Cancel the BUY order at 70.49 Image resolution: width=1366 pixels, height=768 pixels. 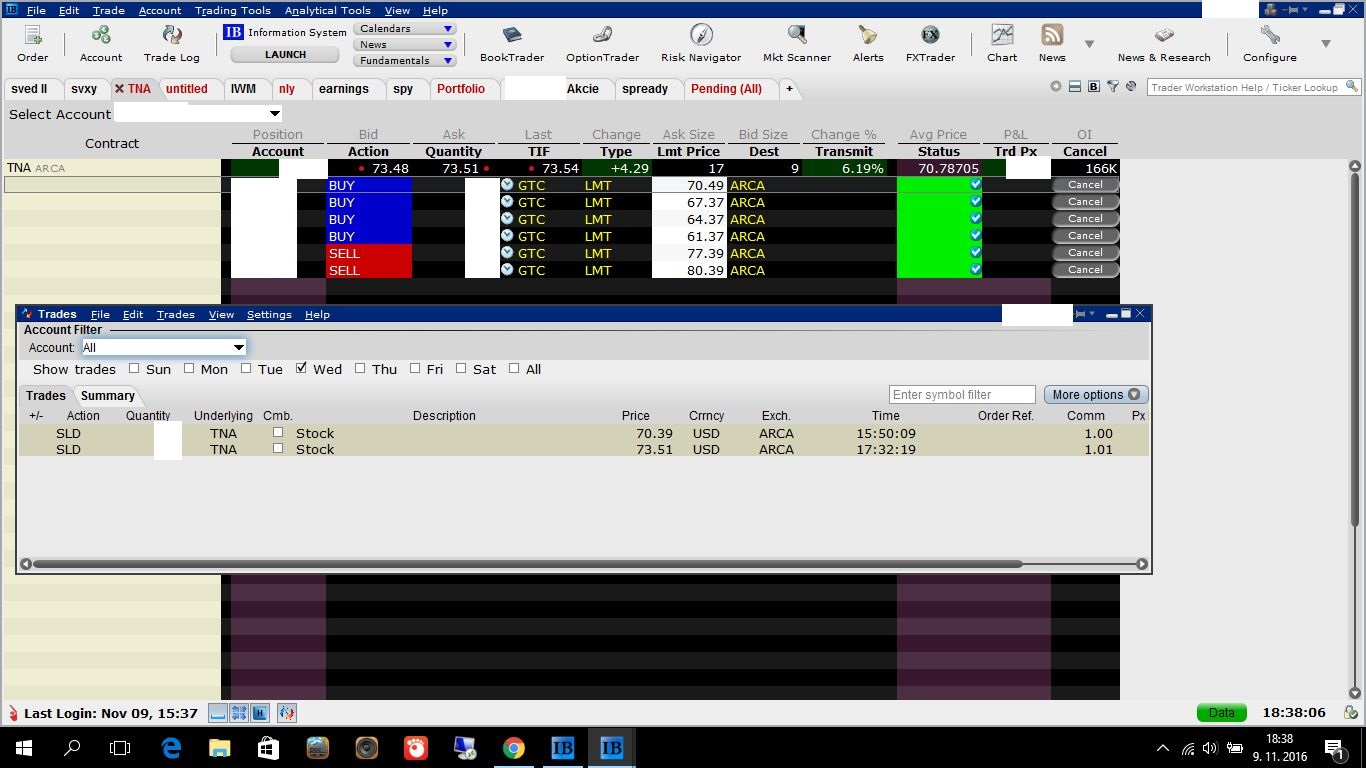[1085, 185]
